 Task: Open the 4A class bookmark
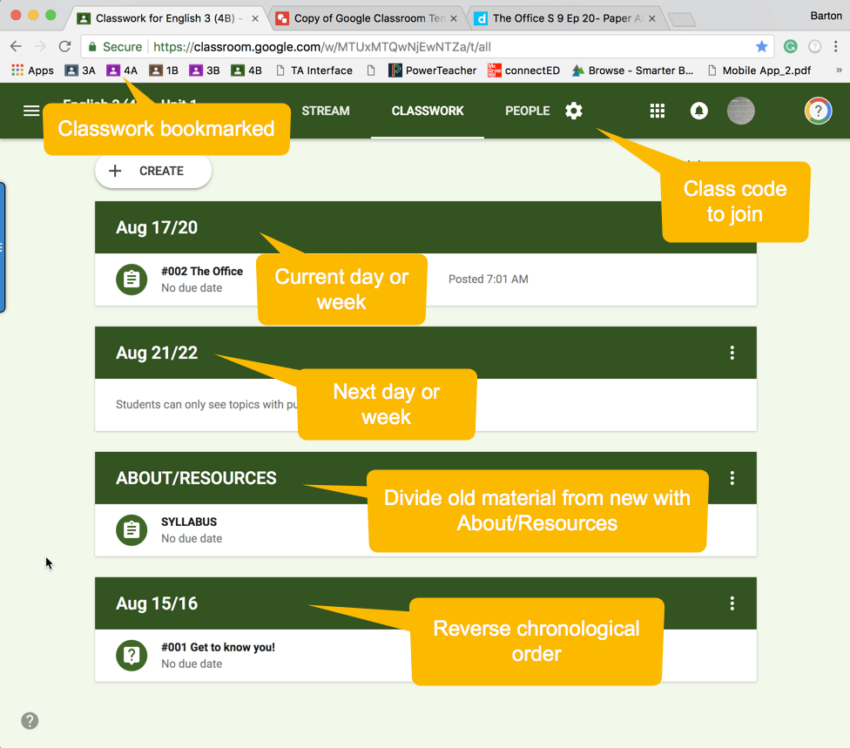[122, 70]
